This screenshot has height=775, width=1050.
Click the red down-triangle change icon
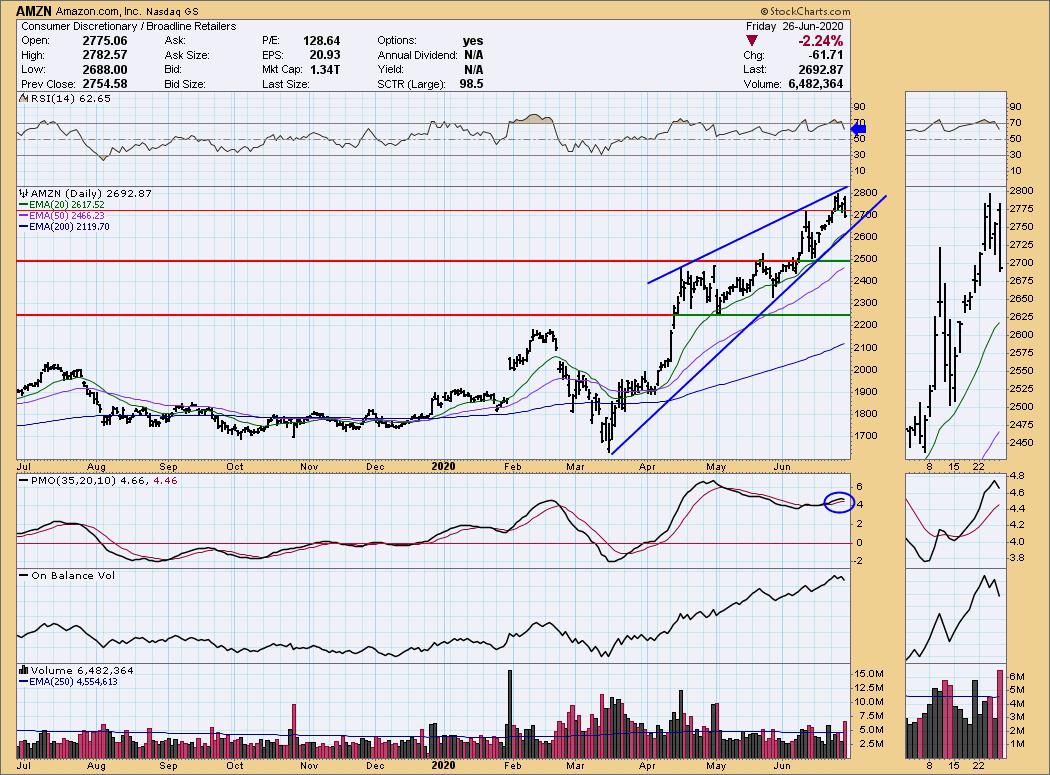(x=751, y=41)
